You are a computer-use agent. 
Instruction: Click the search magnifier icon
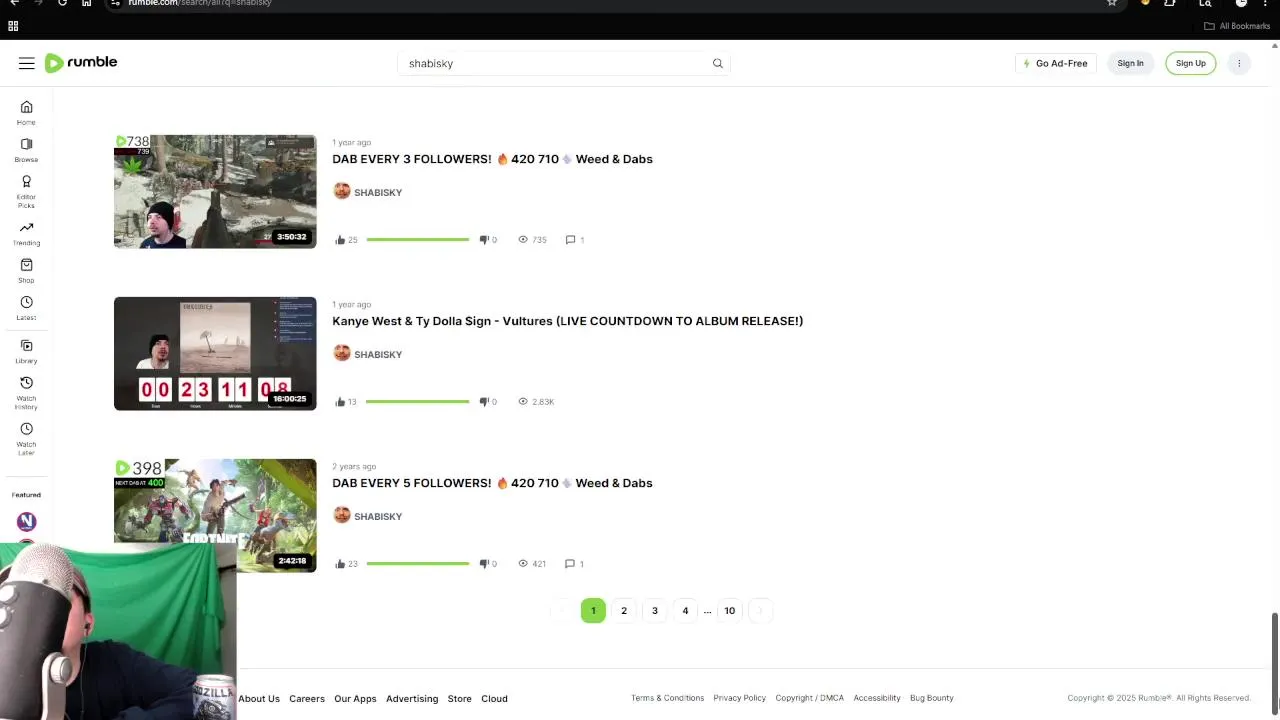(717, 63)
